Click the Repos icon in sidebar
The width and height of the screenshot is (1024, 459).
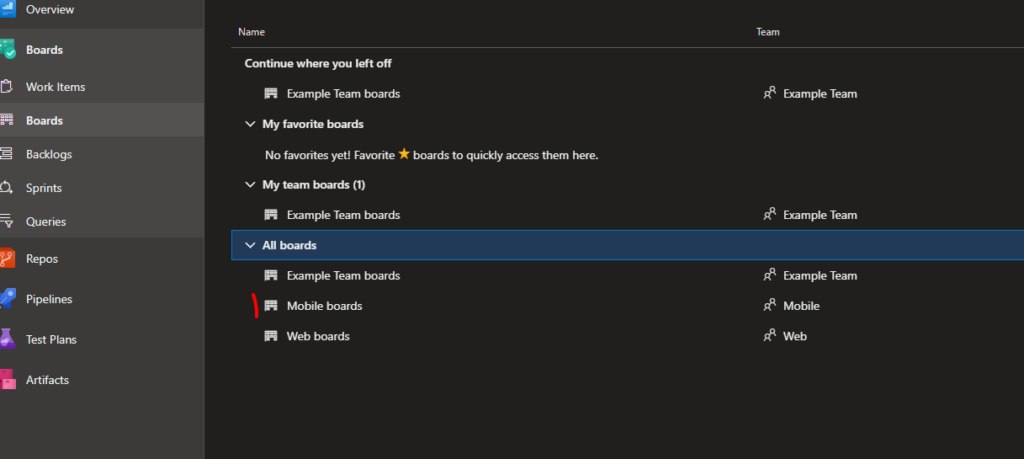(7, 259)
